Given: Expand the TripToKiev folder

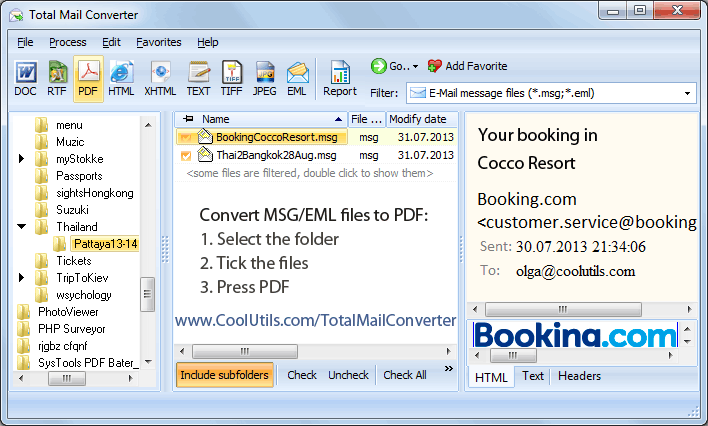Looking at the screenshot, I should 21,277.
